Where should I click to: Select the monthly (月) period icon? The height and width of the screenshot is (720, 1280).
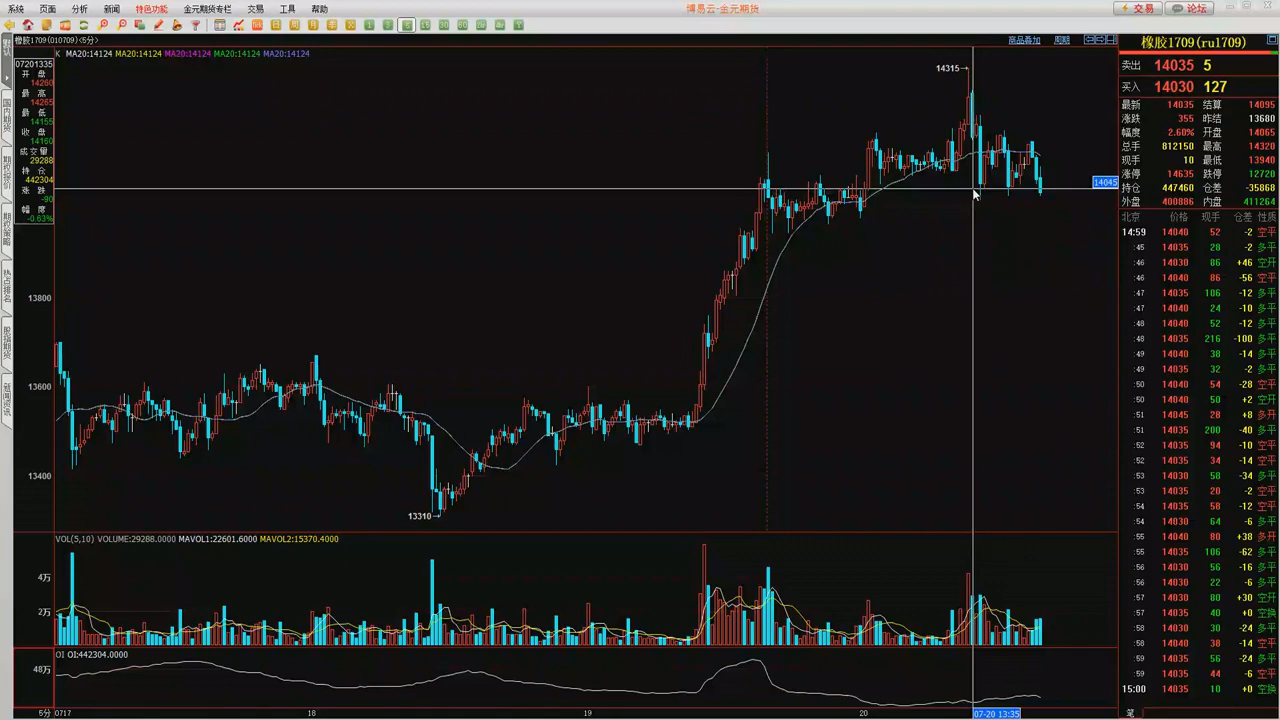pyautogui.click(x=314, y=25)
